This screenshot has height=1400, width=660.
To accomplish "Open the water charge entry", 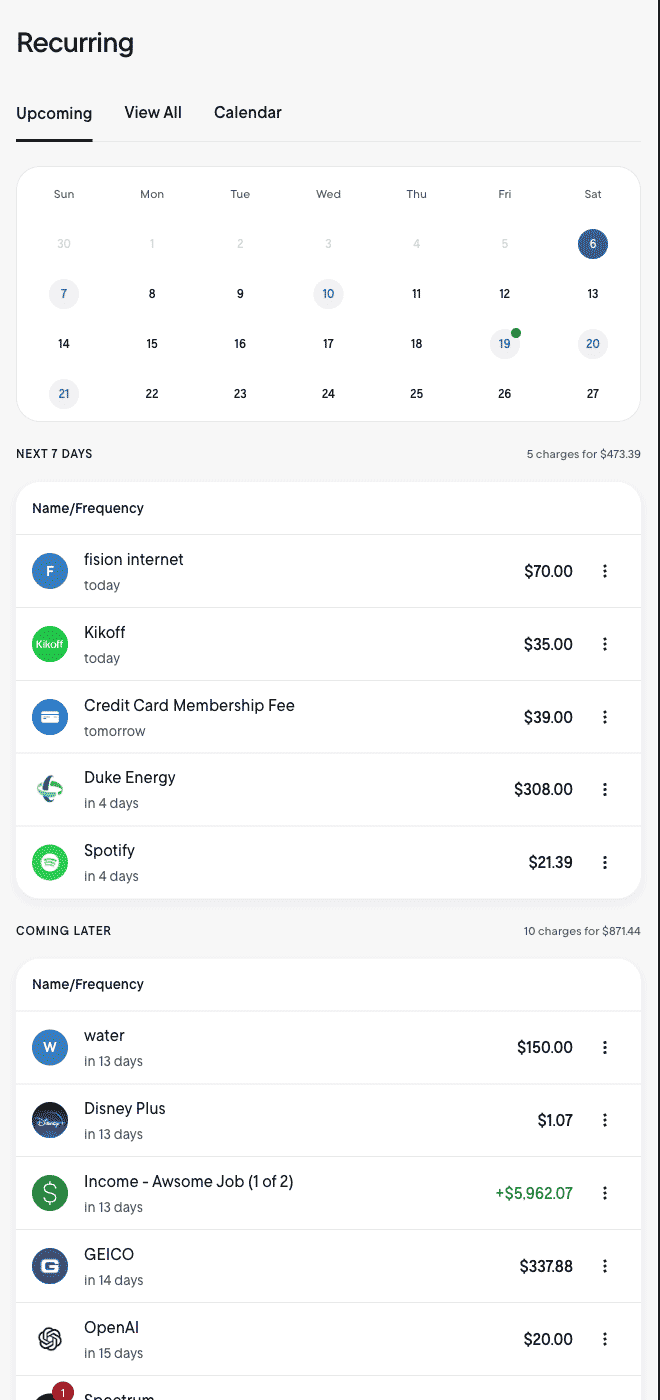I will 300,1047.
